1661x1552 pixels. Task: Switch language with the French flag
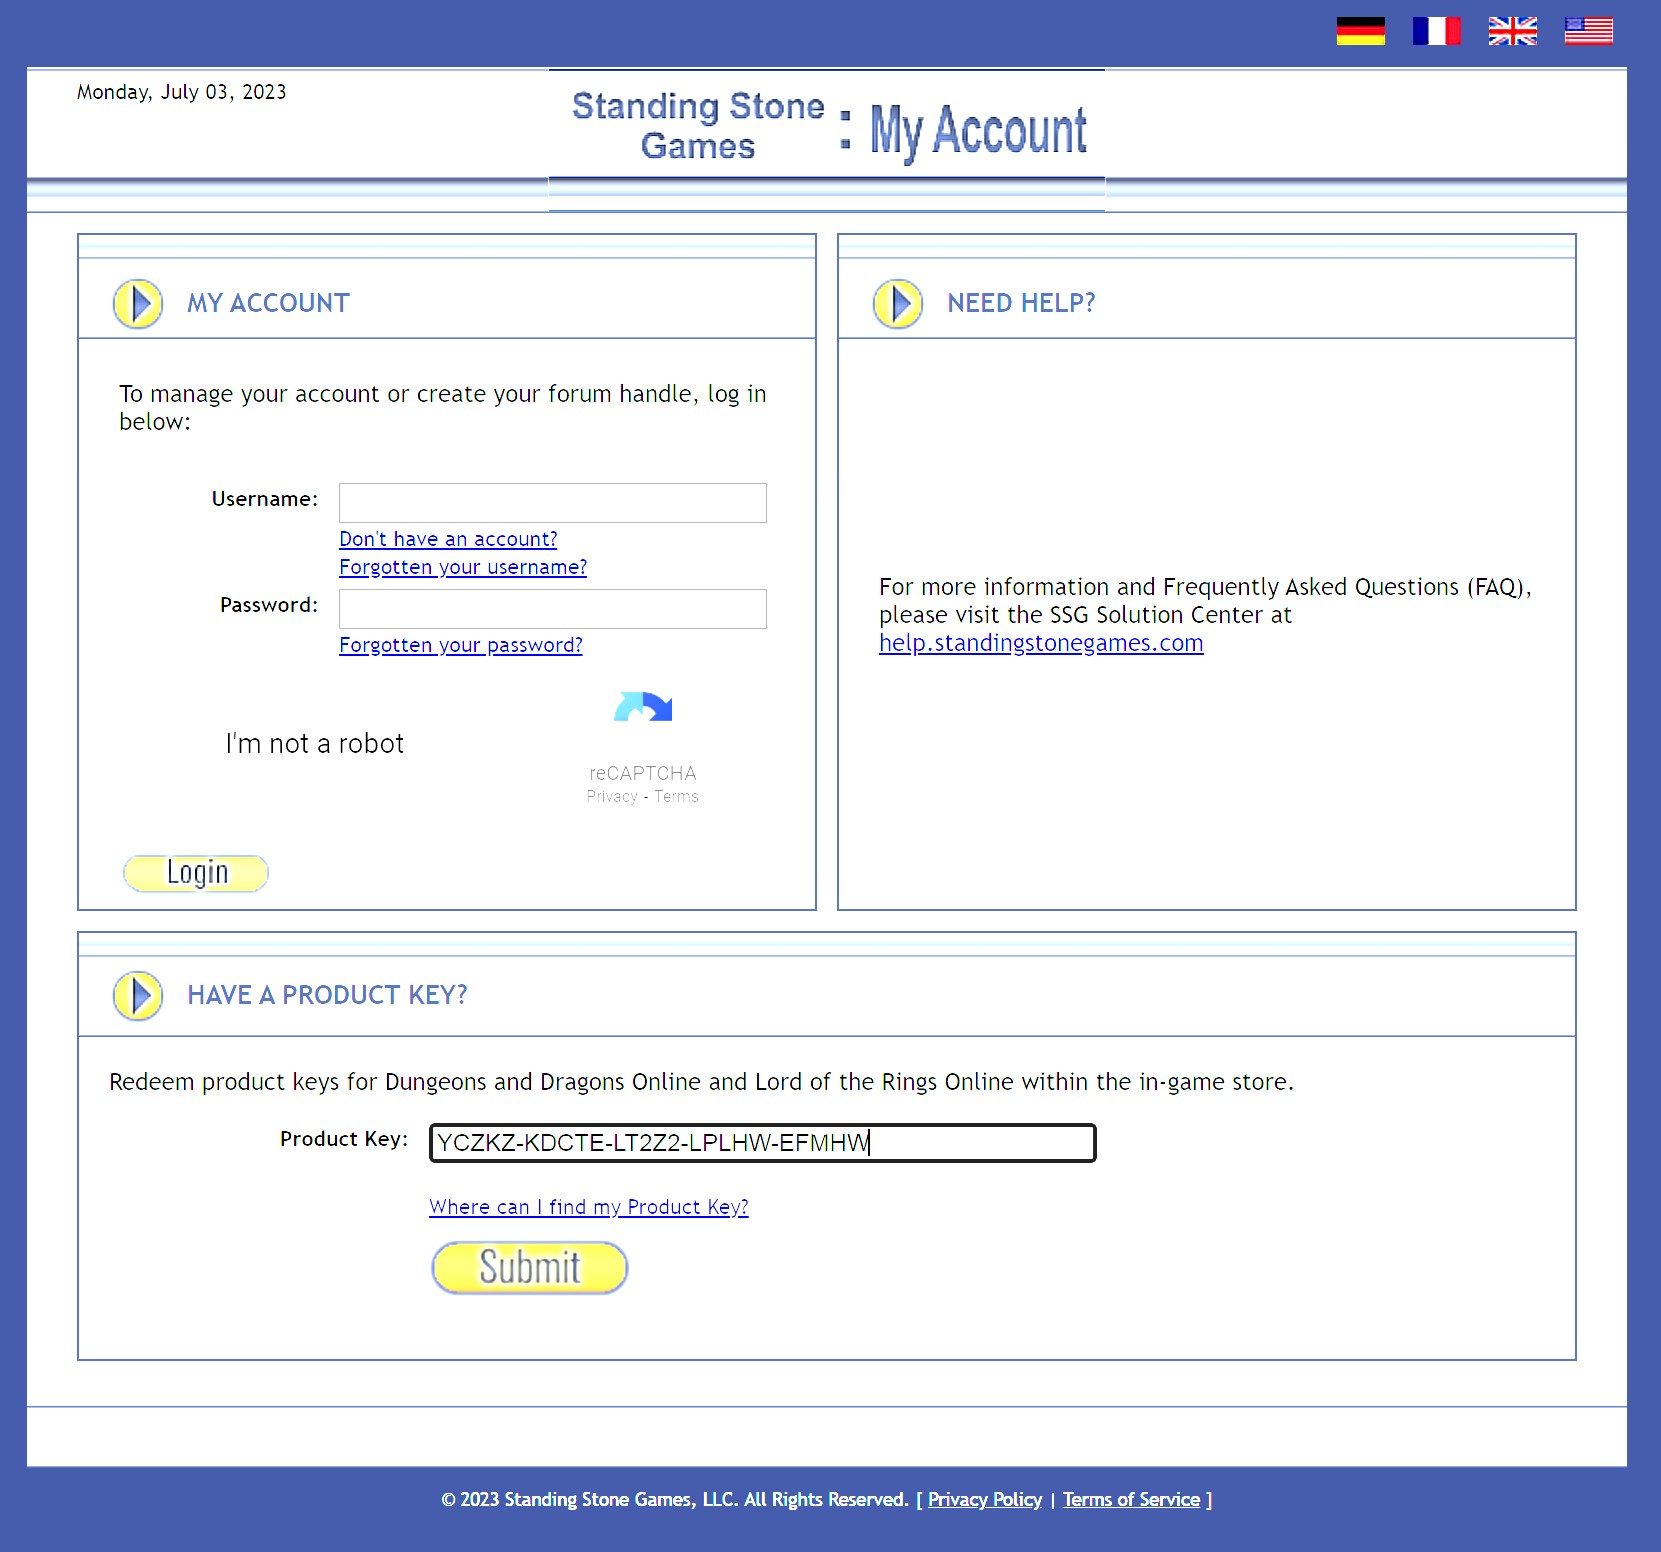click(1436, 31)
